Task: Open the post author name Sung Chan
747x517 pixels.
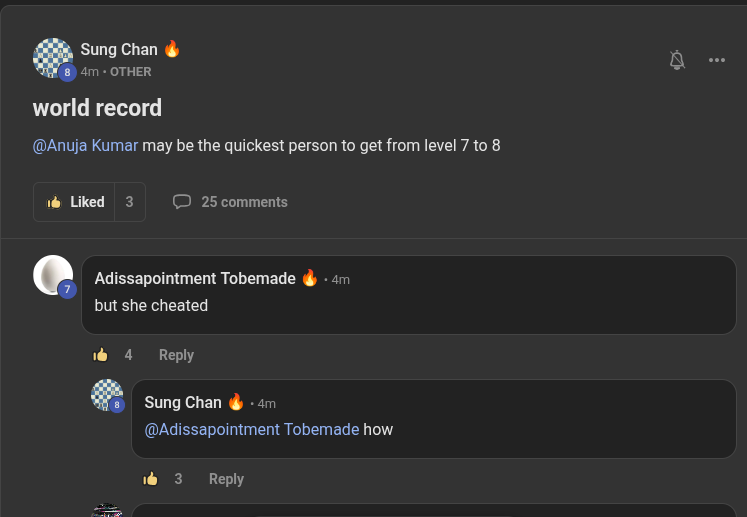Action: click(x=119, y=49)
